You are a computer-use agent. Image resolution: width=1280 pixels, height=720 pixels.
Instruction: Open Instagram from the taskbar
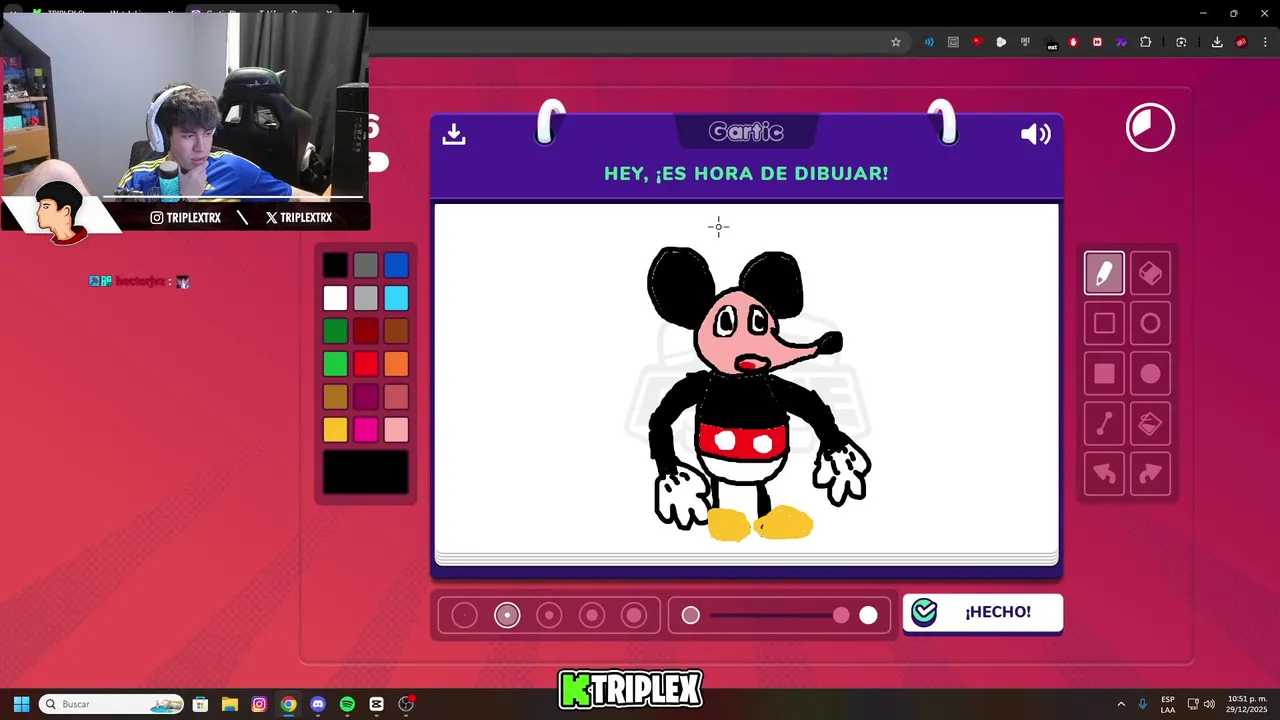click(259, 704)
